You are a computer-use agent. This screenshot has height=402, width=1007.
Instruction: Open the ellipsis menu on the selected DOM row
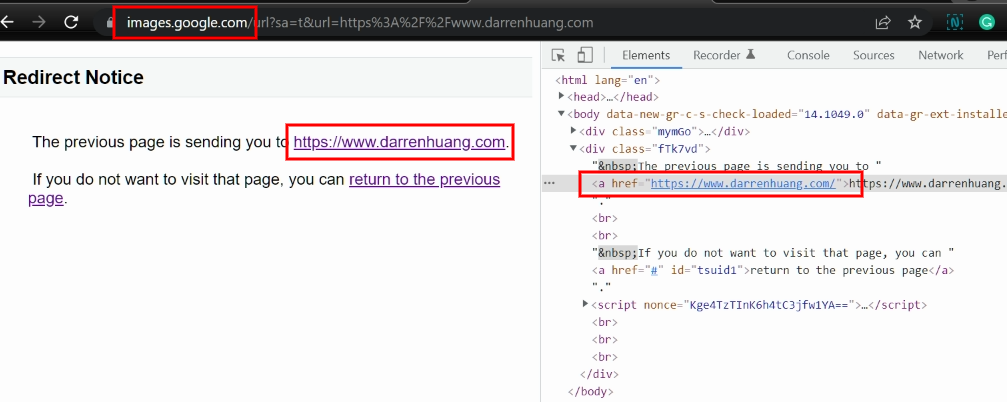[549, 183]
